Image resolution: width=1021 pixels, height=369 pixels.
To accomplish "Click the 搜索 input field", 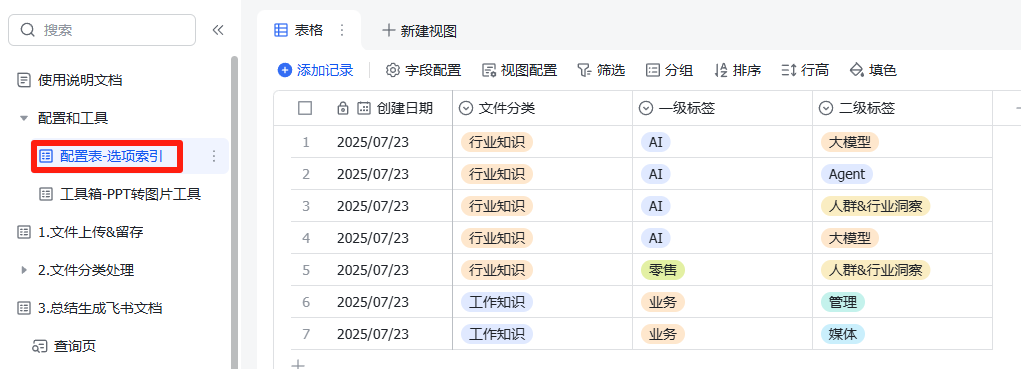I will pos(102,30).
